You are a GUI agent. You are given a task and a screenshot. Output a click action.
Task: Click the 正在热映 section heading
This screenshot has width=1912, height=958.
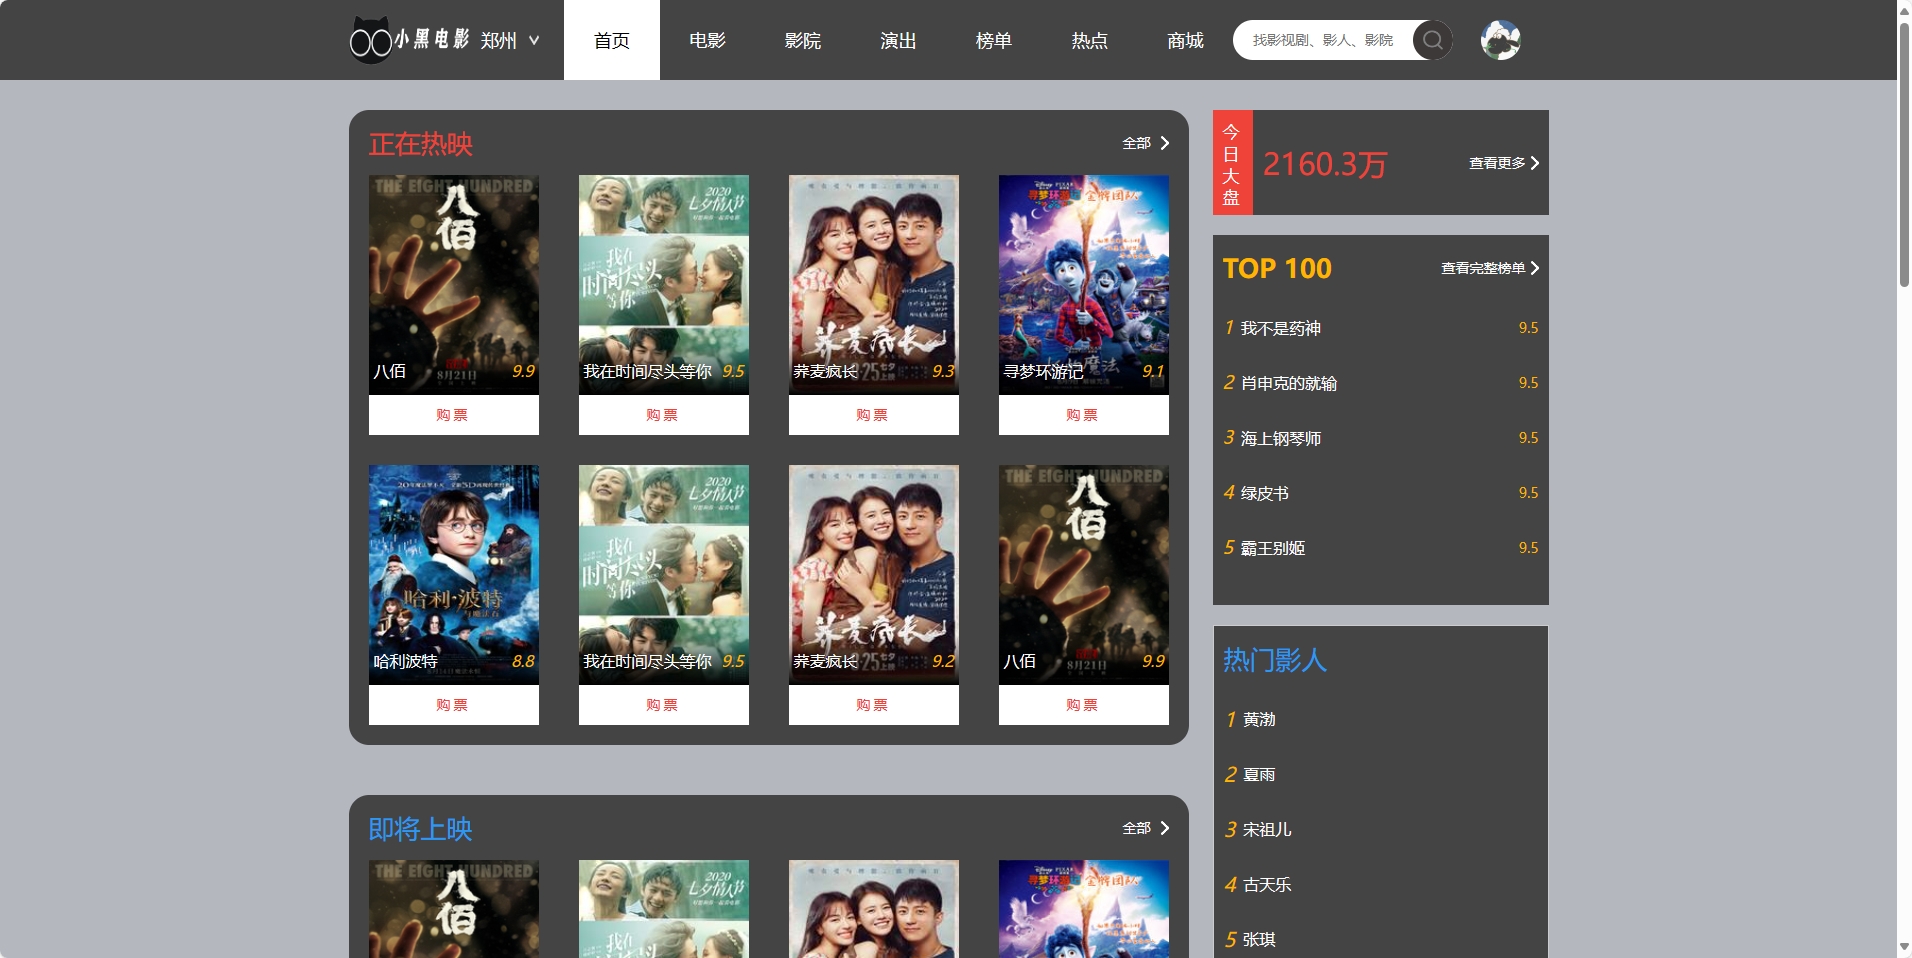pos(420,144)
